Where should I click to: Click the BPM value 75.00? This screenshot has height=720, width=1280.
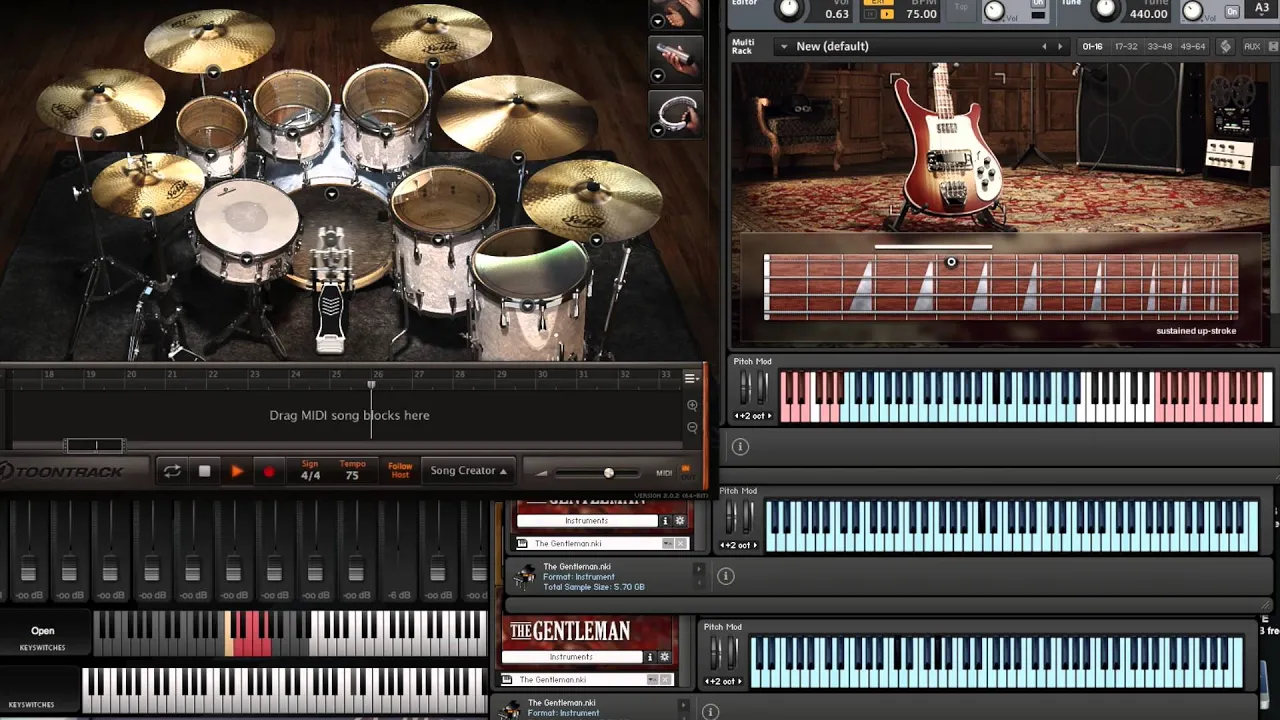point(921,14)
